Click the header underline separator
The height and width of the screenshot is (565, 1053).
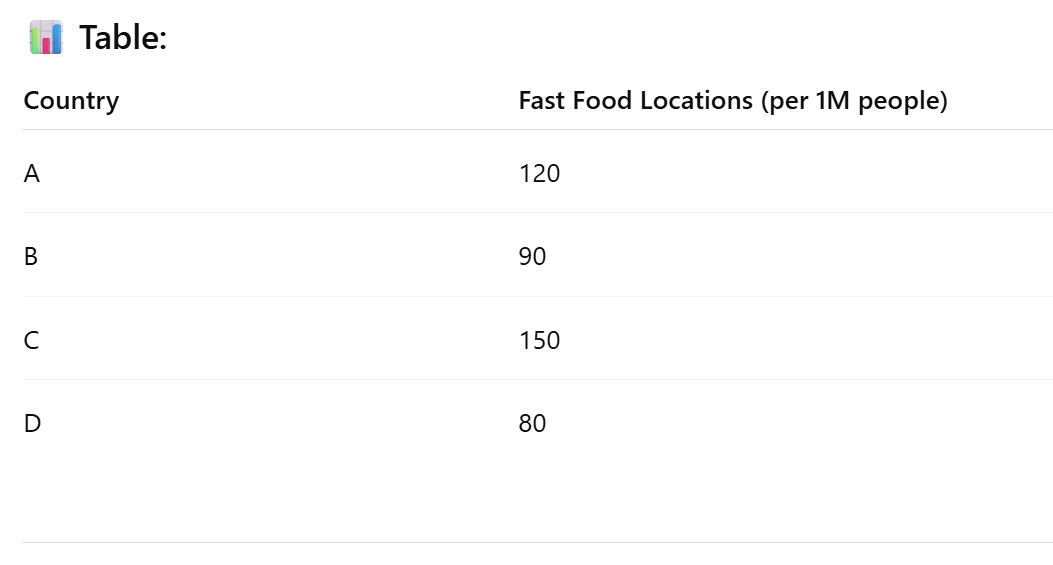pyautogui.click(x=538, y=129)
